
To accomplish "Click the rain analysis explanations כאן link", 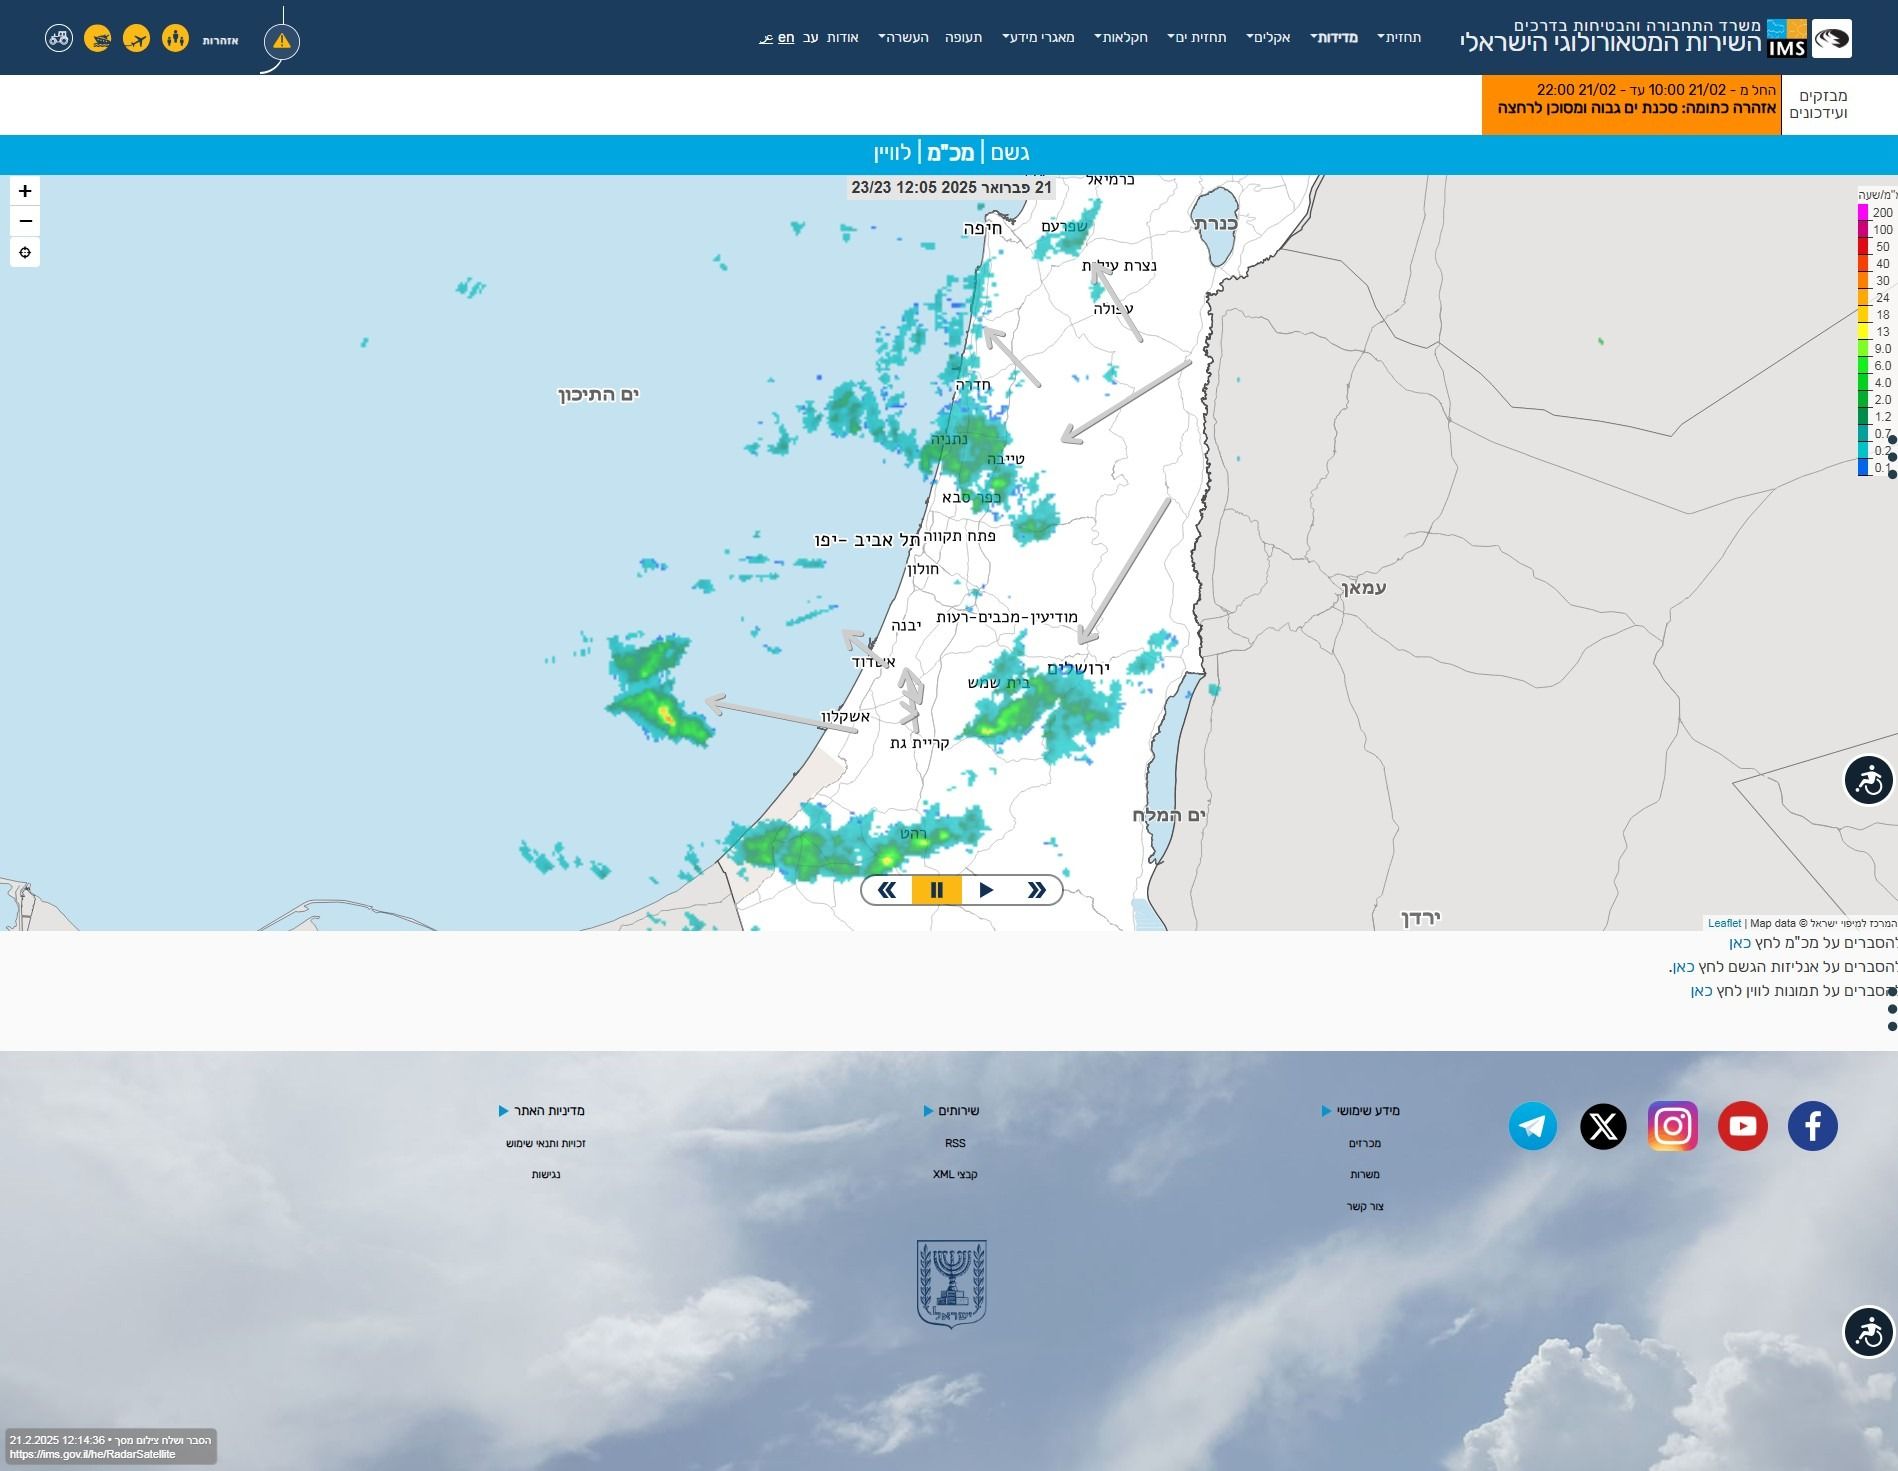I will pyautogui.click(x=1683, y=967).
